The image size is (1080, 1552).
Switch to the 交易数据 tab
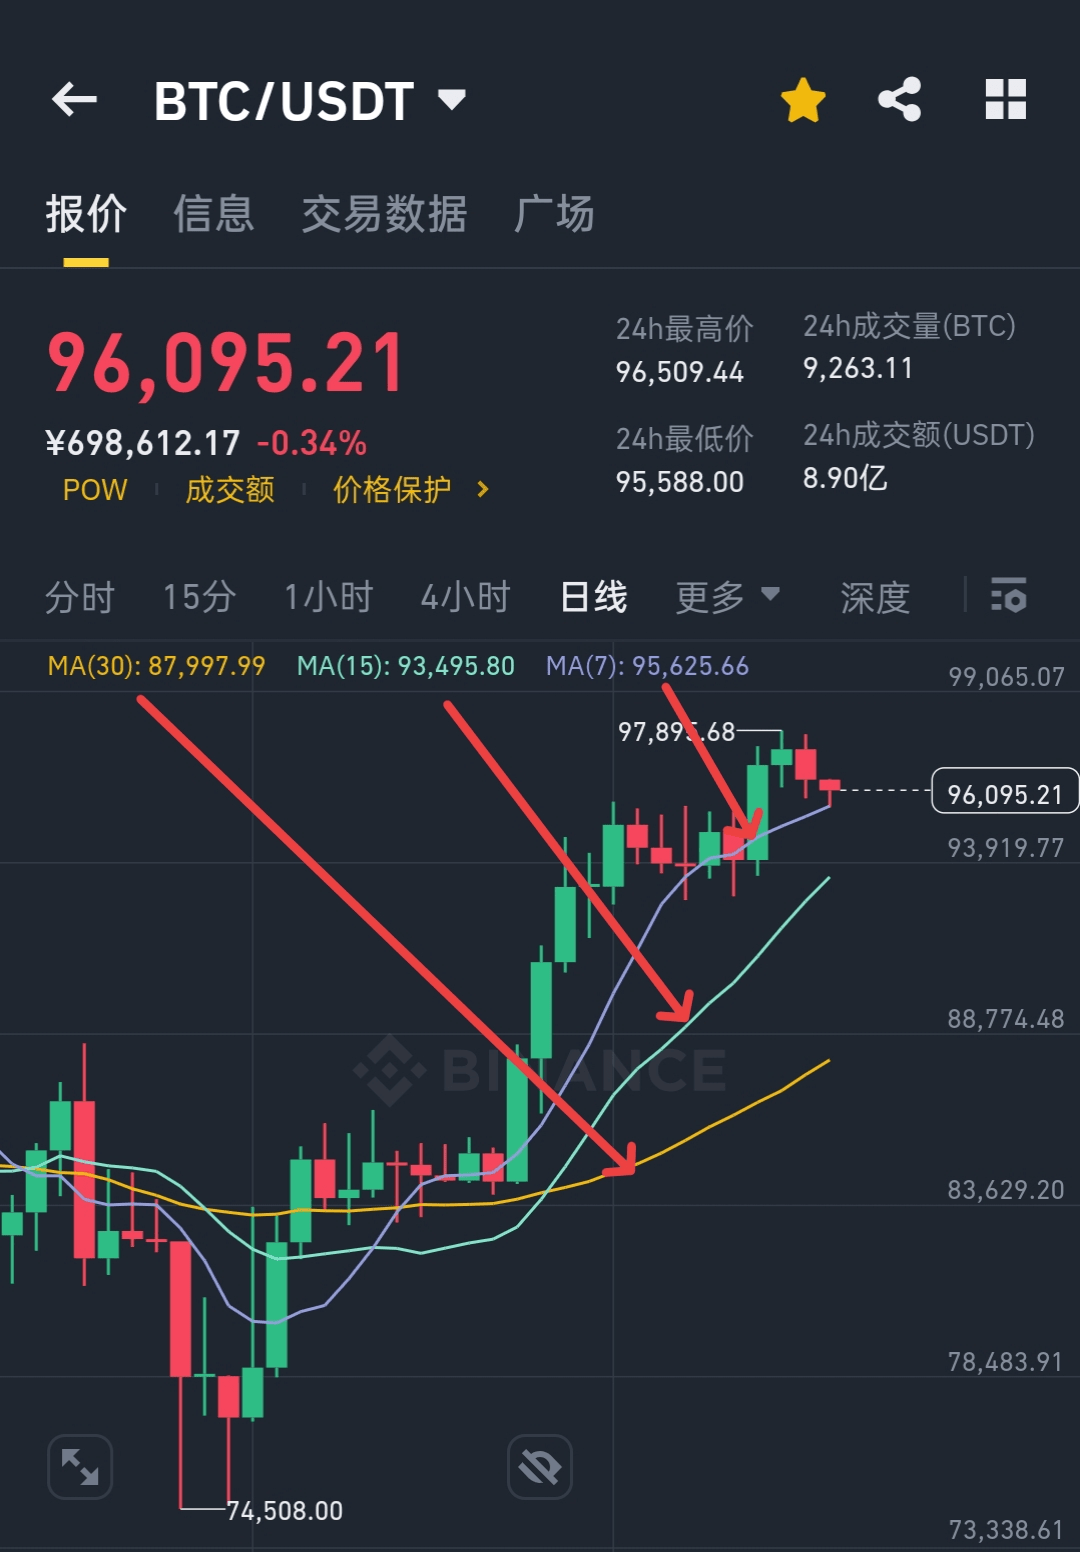(384, 214)
